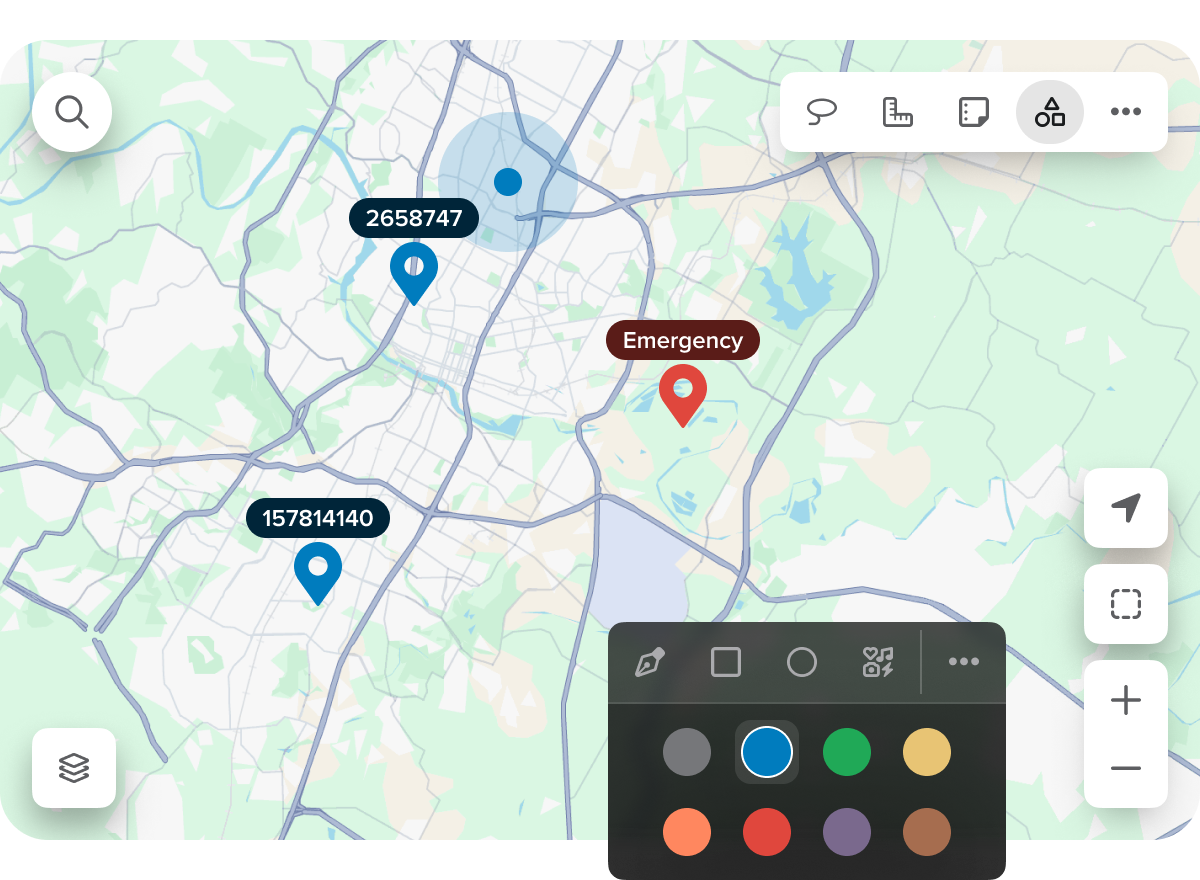Pick the green color swatch

[x=847, y=752]
